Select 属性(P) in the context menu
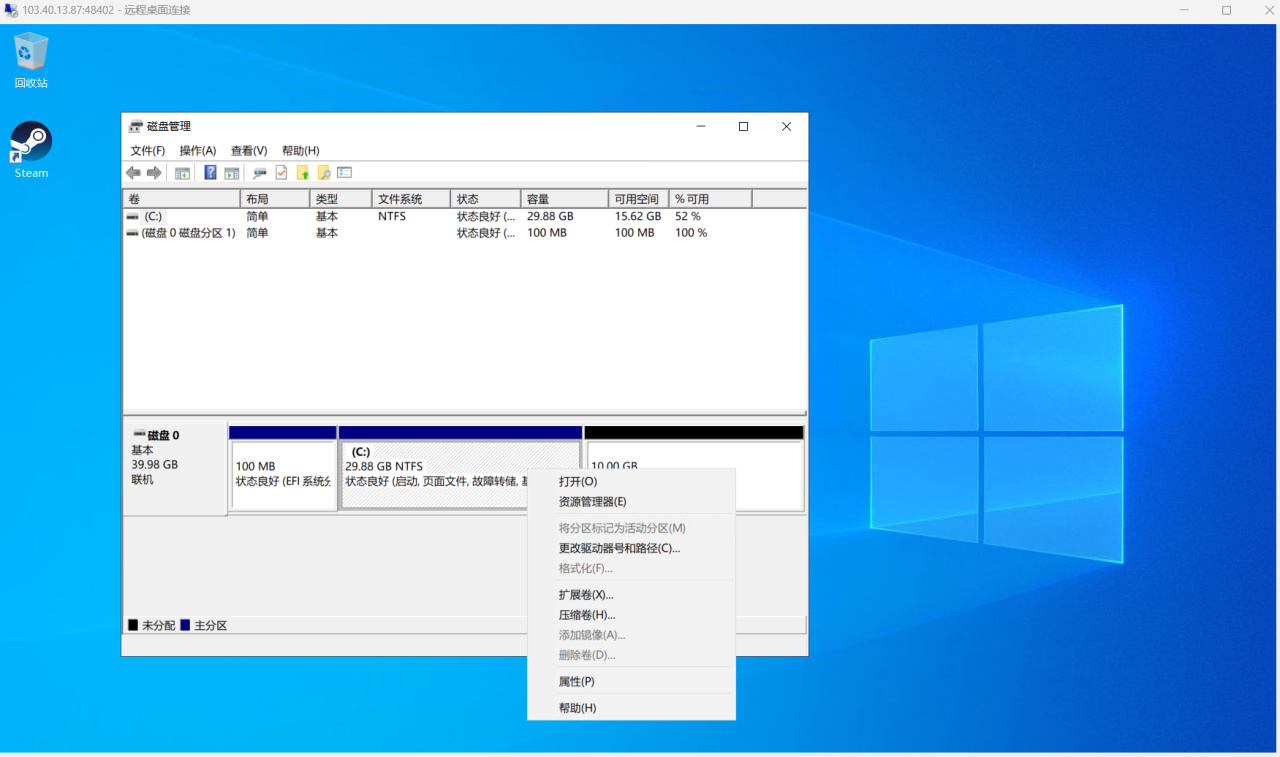1280x757 pixels. pos(576,682)
